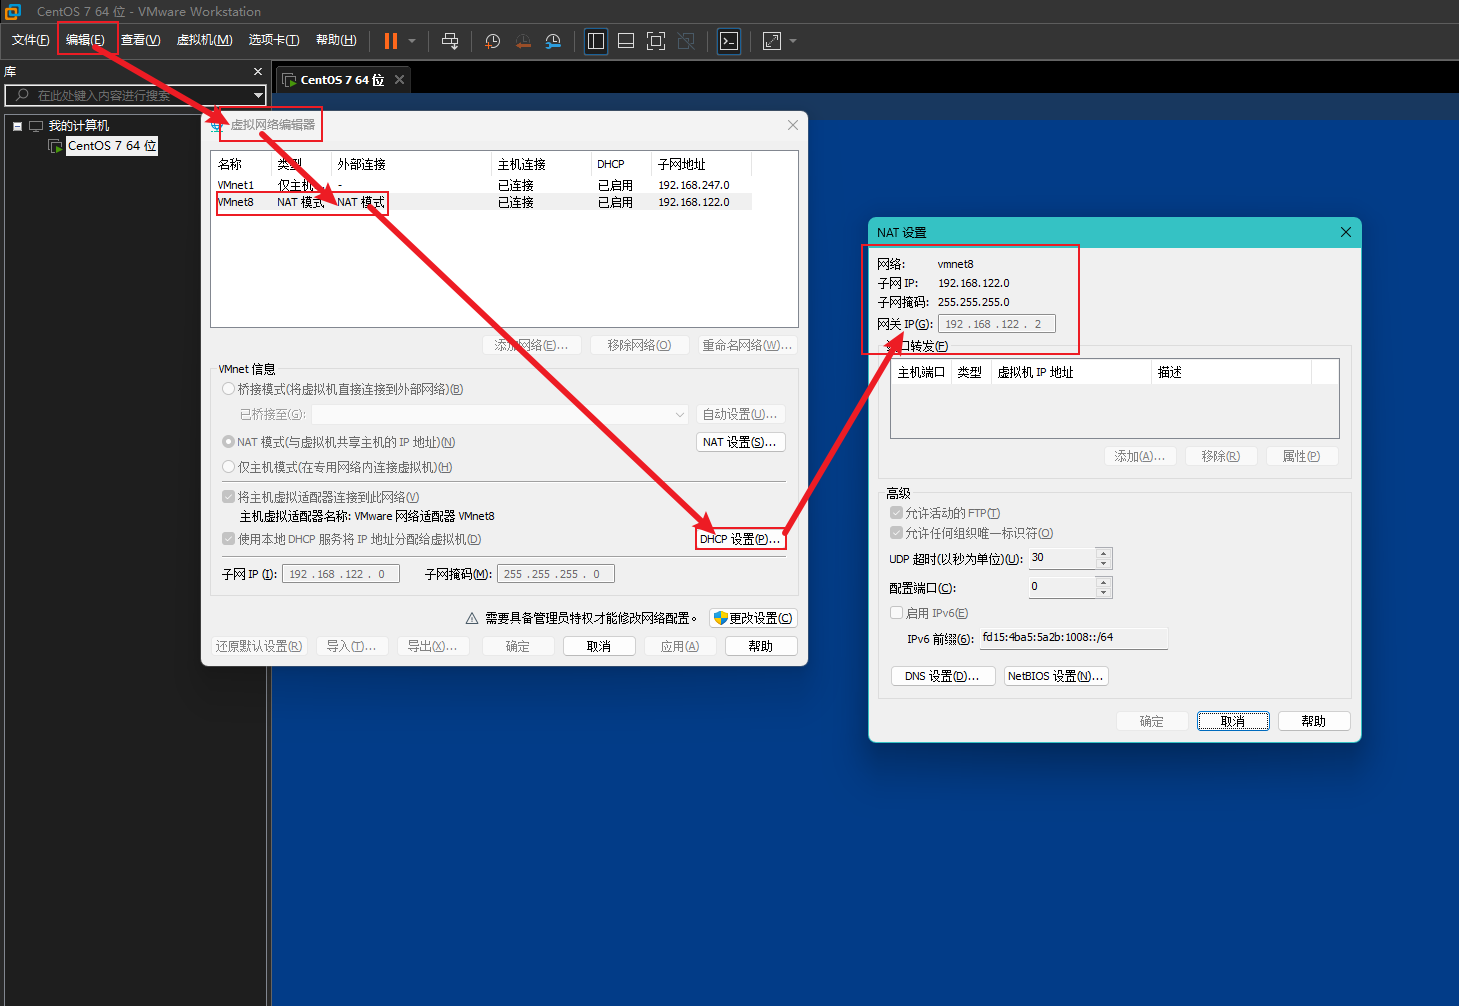Toggle the thumbnail bar view icon
Image resolution: width=1459 pixels, height=1006 pixels.
click(x=626, y=41)
